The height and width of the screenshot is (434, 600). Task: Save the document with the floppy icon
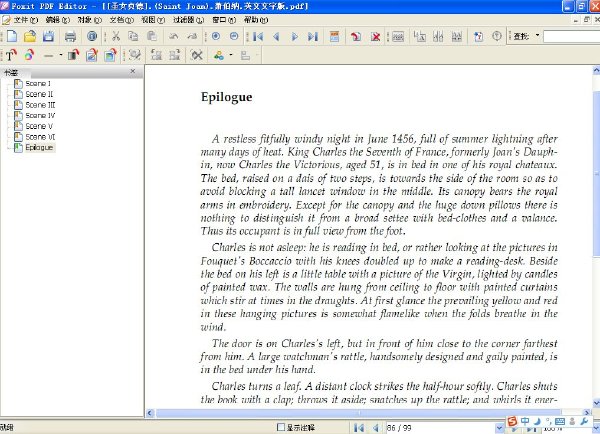pos(48,36)
